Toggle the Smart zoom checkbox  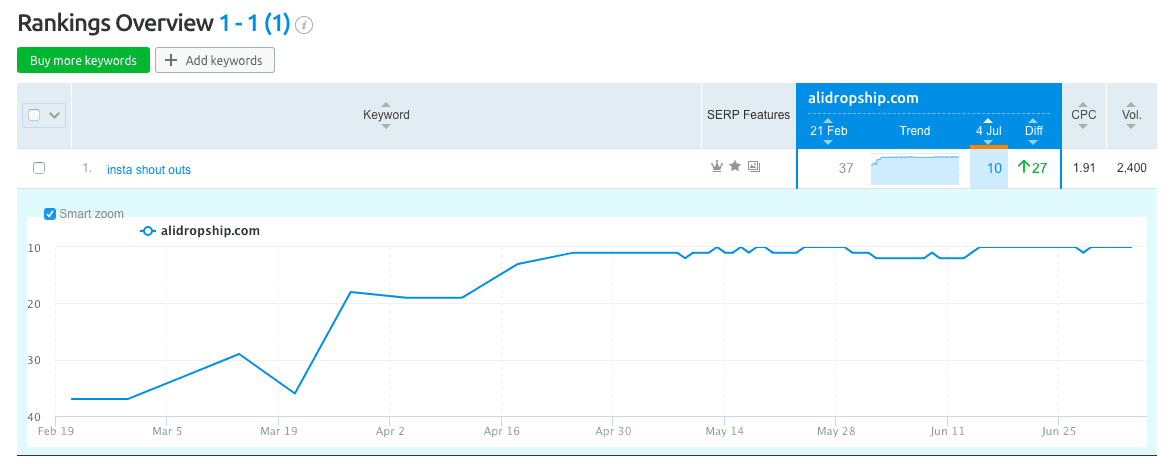pyautogui.click(x=50, y=214)
